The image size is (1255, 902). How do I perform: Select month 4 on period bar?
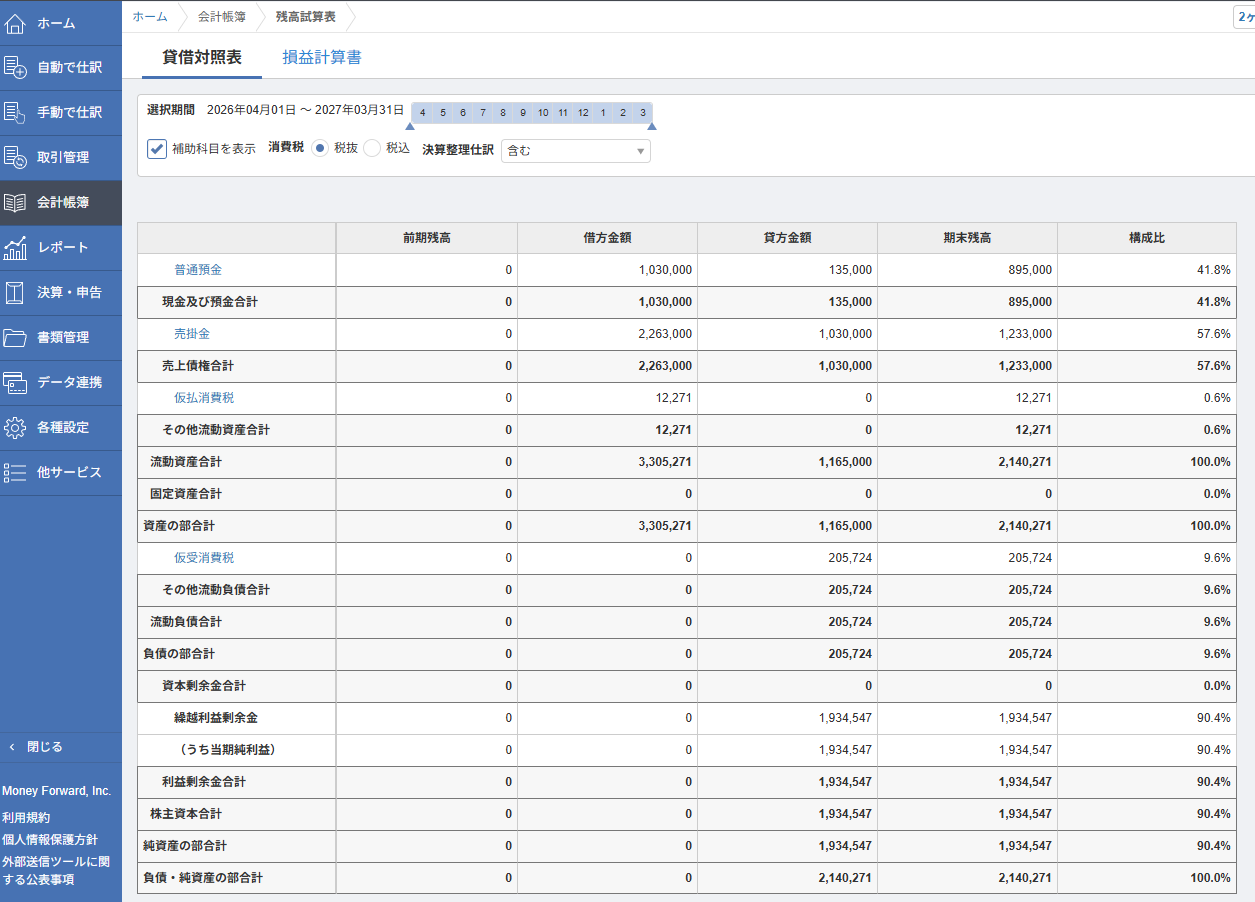pyautogui.click(x=422, y=112)
